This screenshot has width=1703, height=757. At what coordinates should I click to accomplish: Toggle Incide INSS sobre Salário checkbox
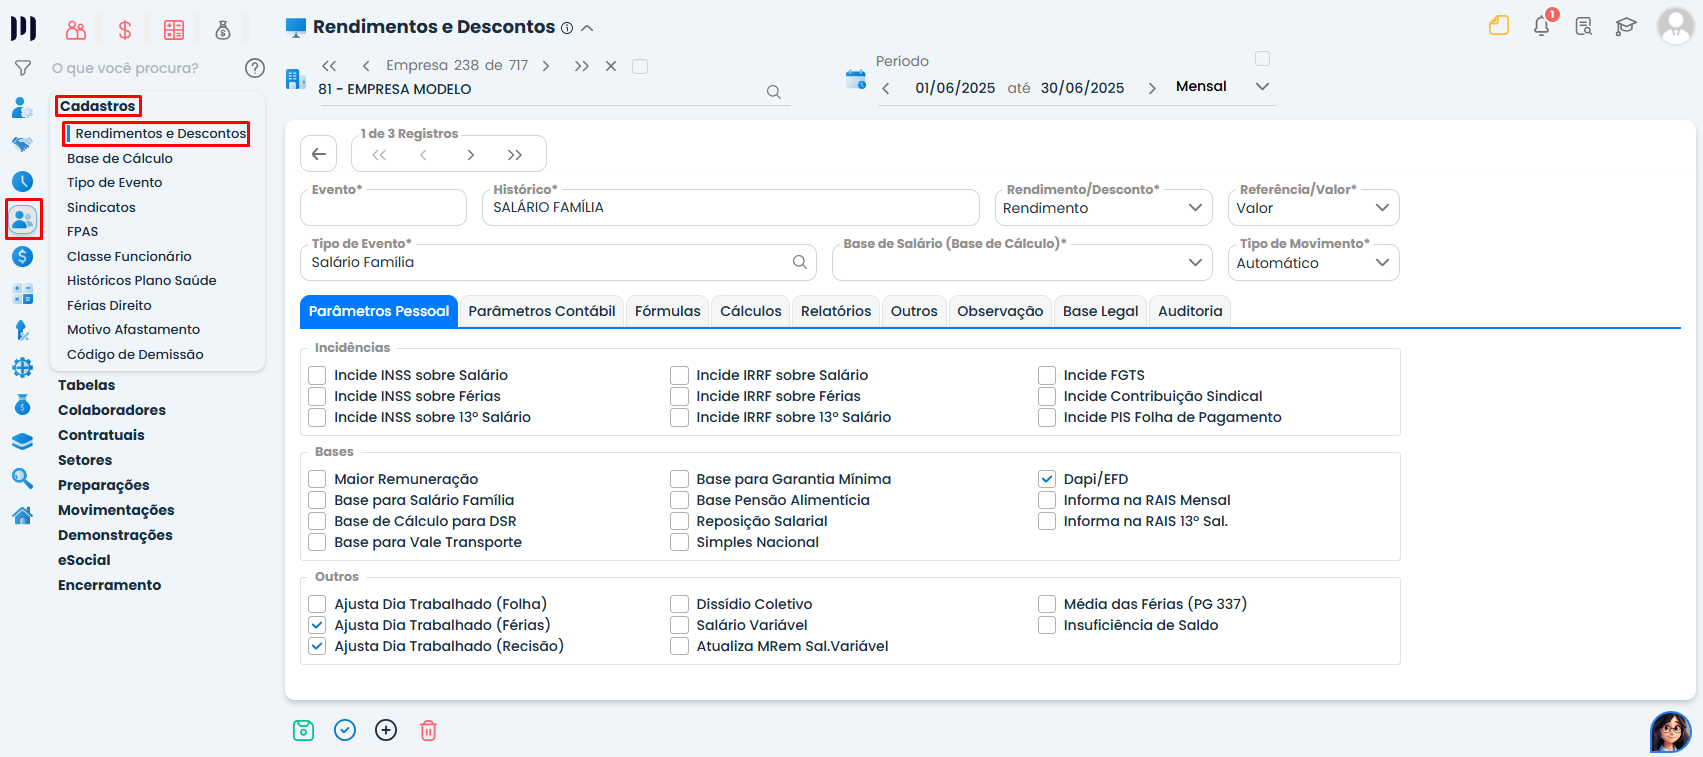pos(317,375)
